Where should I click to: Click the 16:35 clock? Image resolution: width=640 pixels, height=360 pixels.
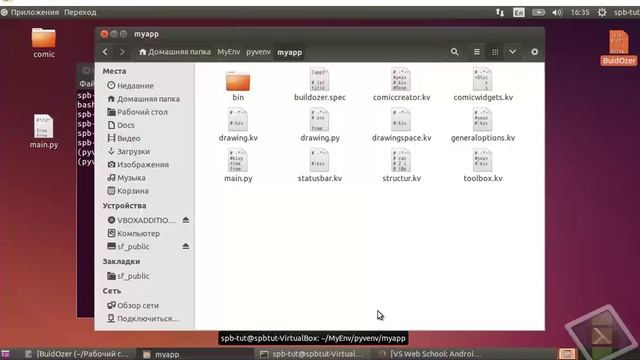pyautogui.click(x=580, y=12)
